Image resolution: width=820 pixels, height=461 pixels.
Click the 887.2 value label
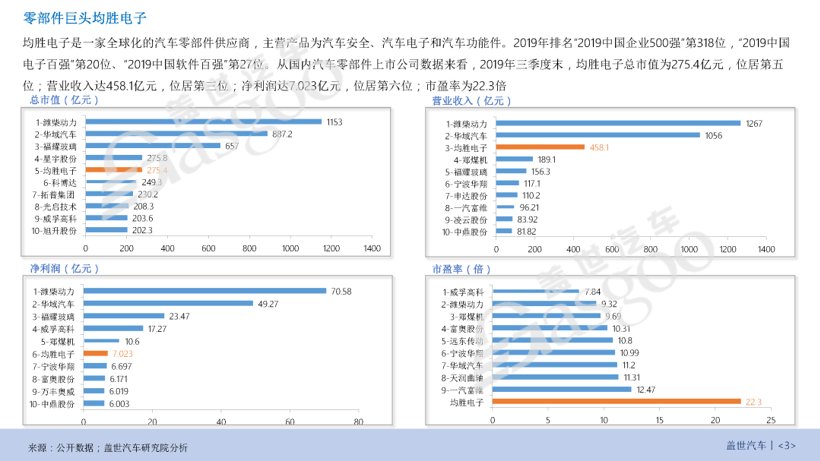point(282,134)
